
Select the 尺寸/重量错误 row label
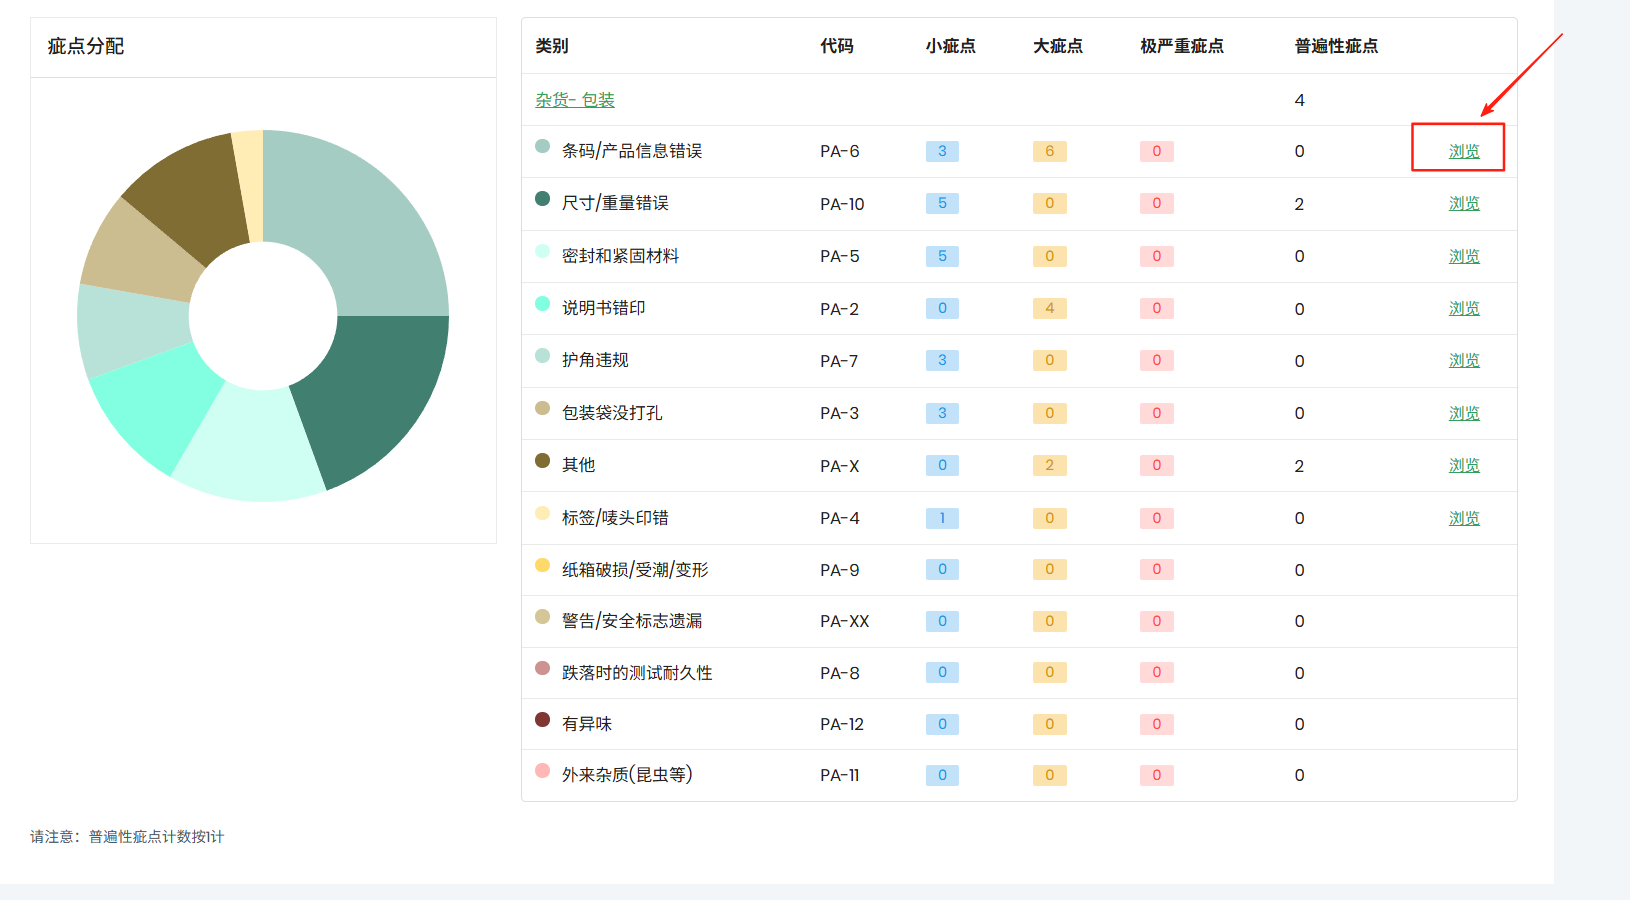click(x=615, y=203)
